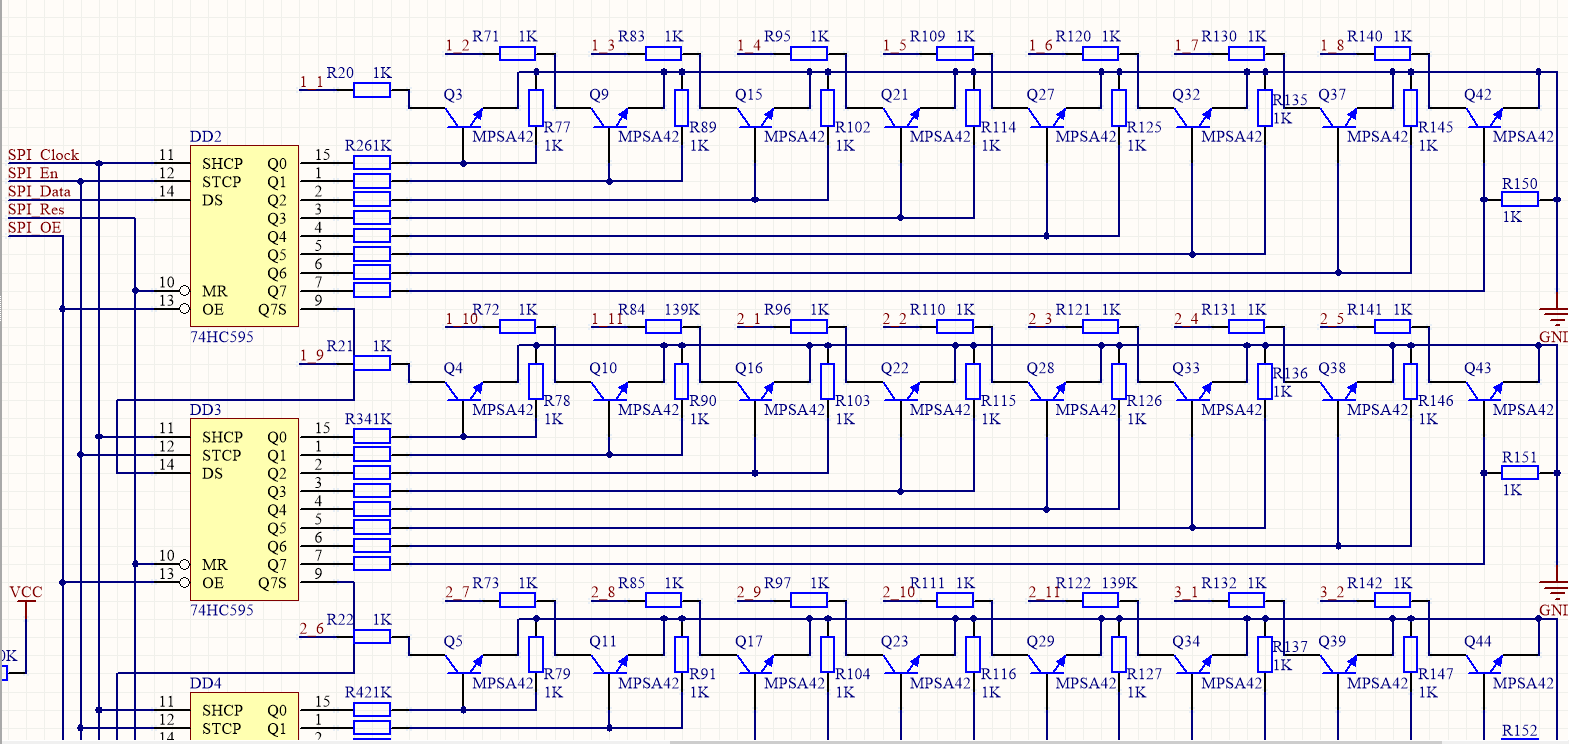Click the 139K value text of R84

click(682, 310)
